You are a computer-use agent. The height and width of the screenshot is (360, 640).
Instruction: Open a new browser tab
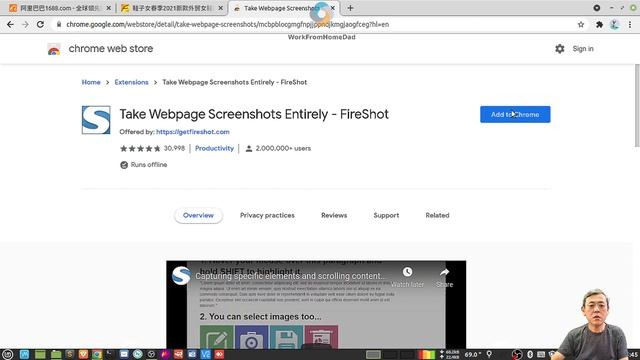tap(350, 8)
